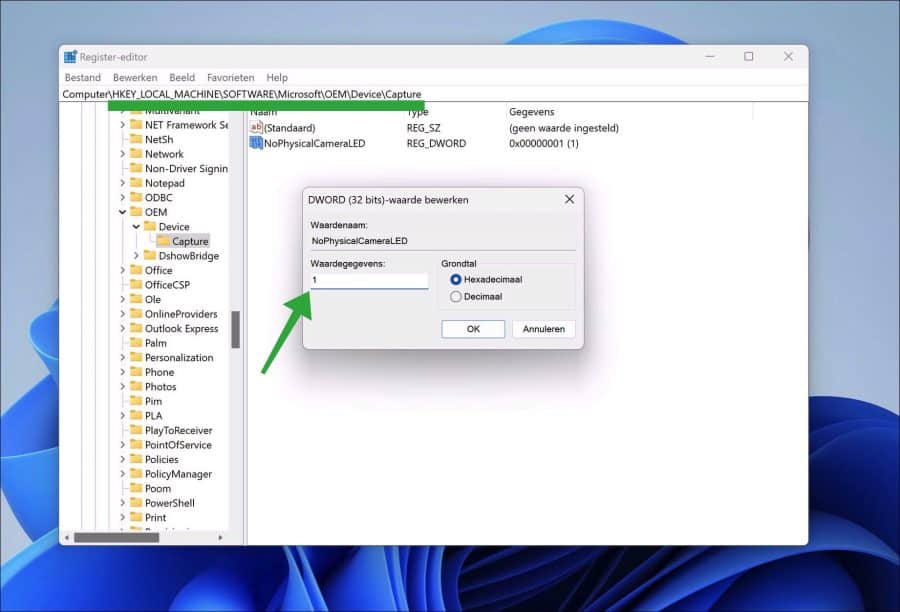The image size is (900, 612).
Task: Click the REG_DWORD type cell
Action: 436,144
